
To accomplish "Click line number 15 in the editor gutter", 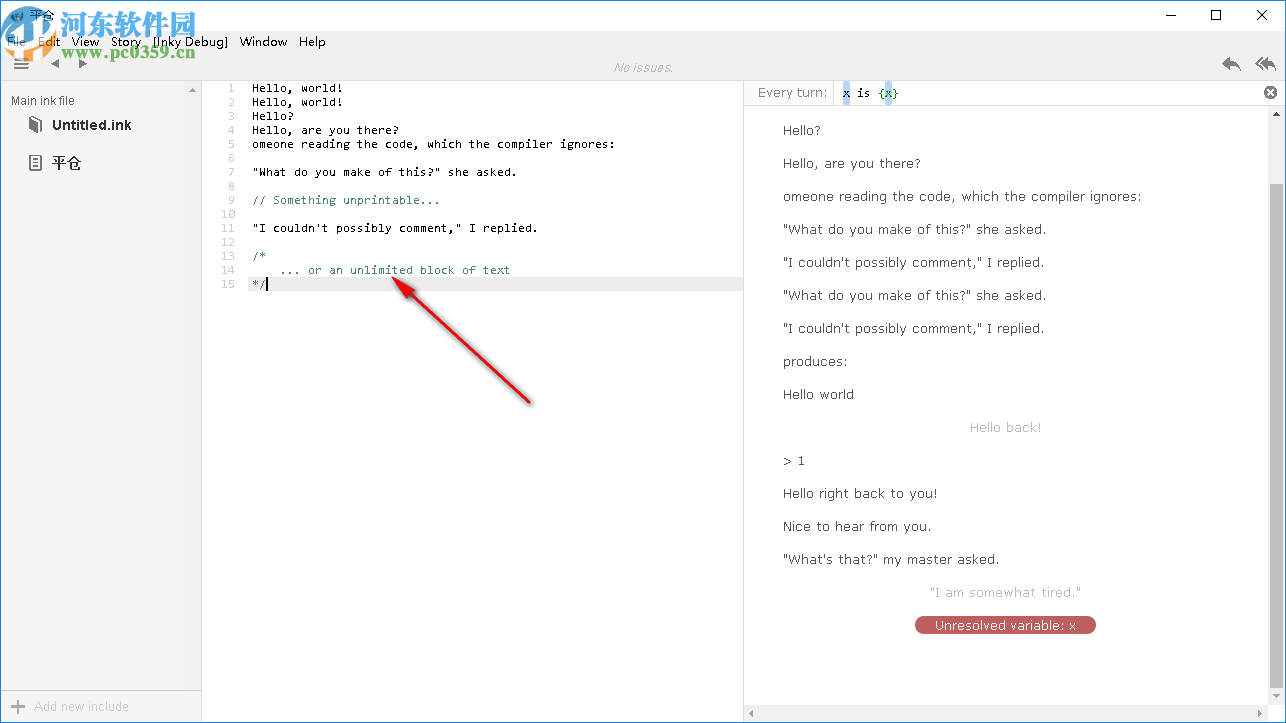I will point(229,284).
